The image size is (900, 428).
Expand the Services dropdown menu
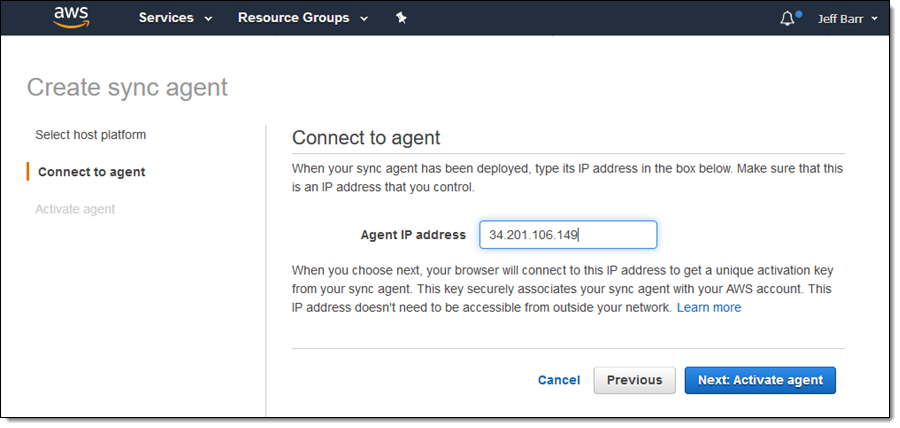pos(175,18)
